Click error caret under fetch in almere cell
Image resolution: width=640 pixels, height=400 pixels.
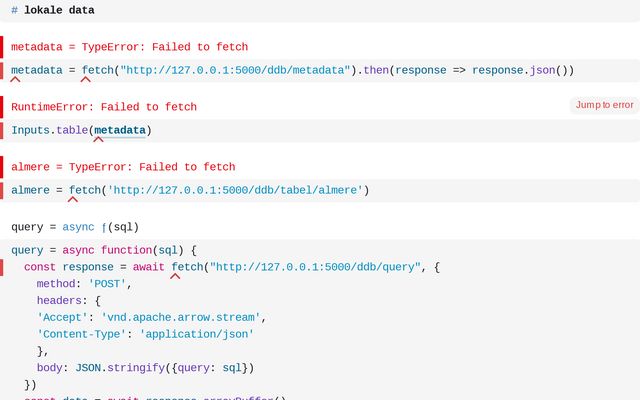(x=73, y=200)
